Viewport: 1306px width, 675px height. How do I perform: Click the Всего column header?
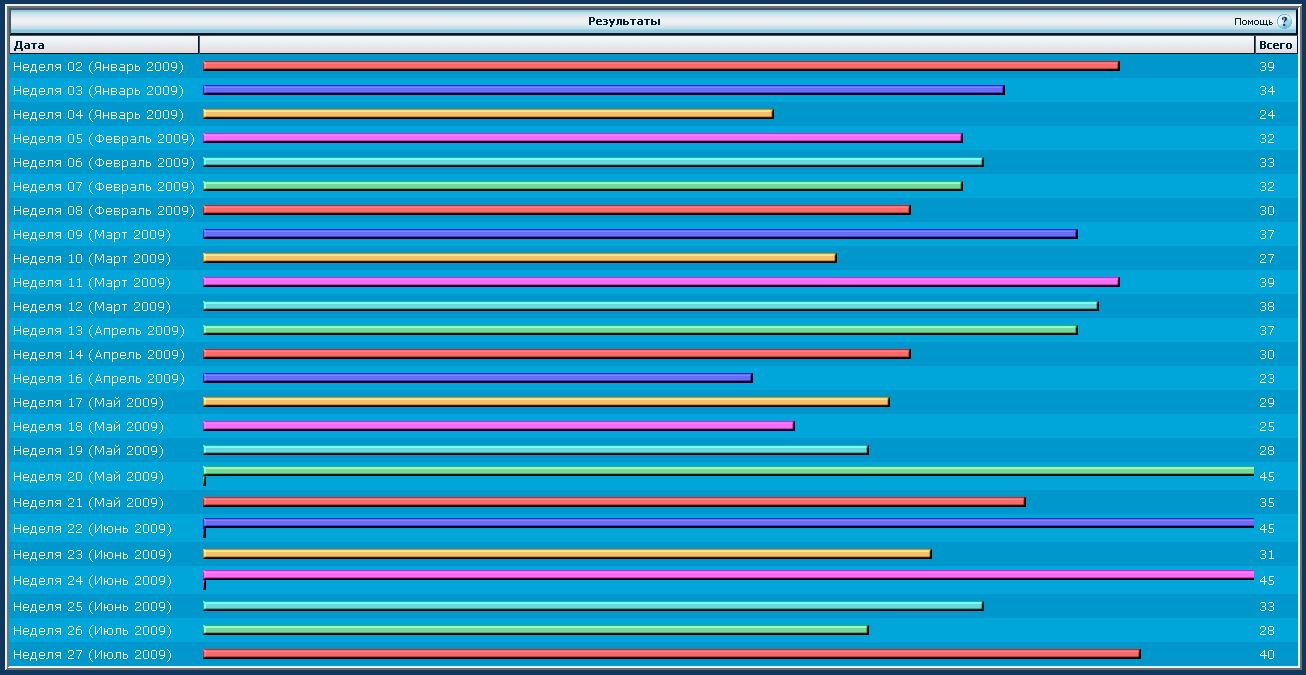pyautogui.click(x=1275, y=45)
